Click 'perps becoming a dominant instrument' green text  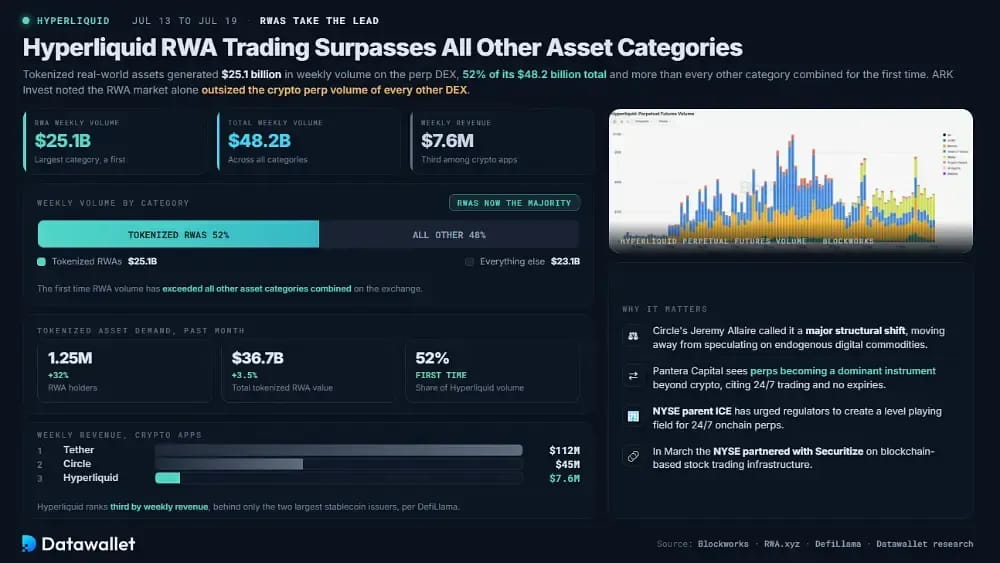click(x=842, y=370)
